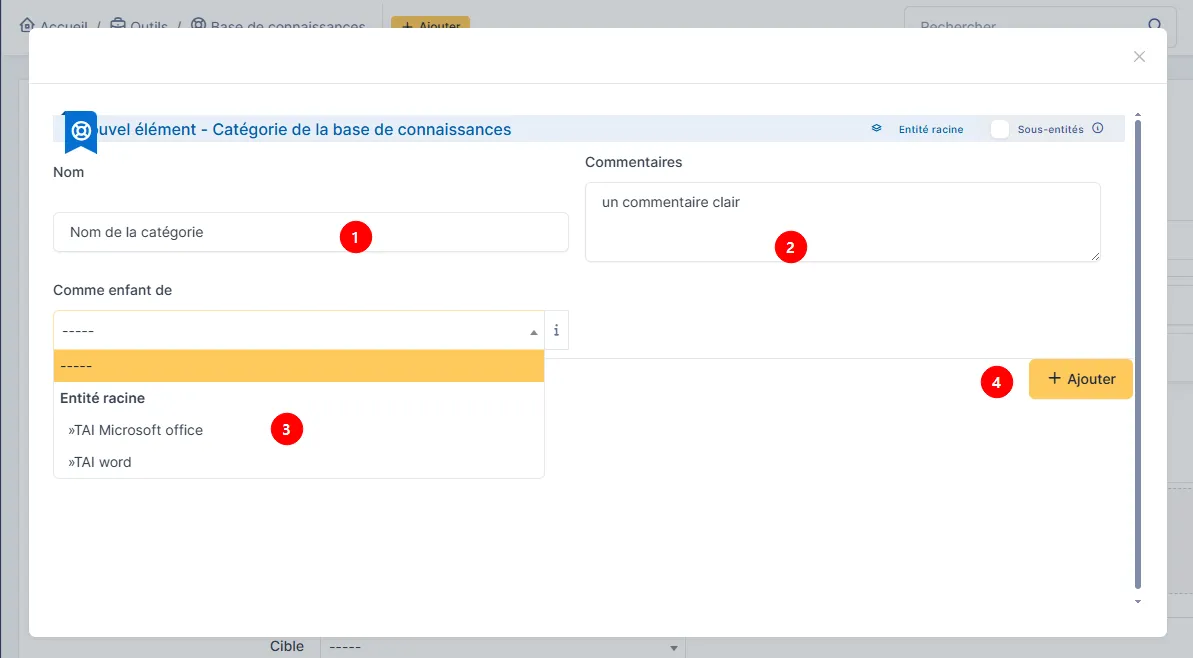Viewport: 1193px width, 658px height.
Task: Click the entity layers icon beside Entité racine
Action: (x=876, y=129)
